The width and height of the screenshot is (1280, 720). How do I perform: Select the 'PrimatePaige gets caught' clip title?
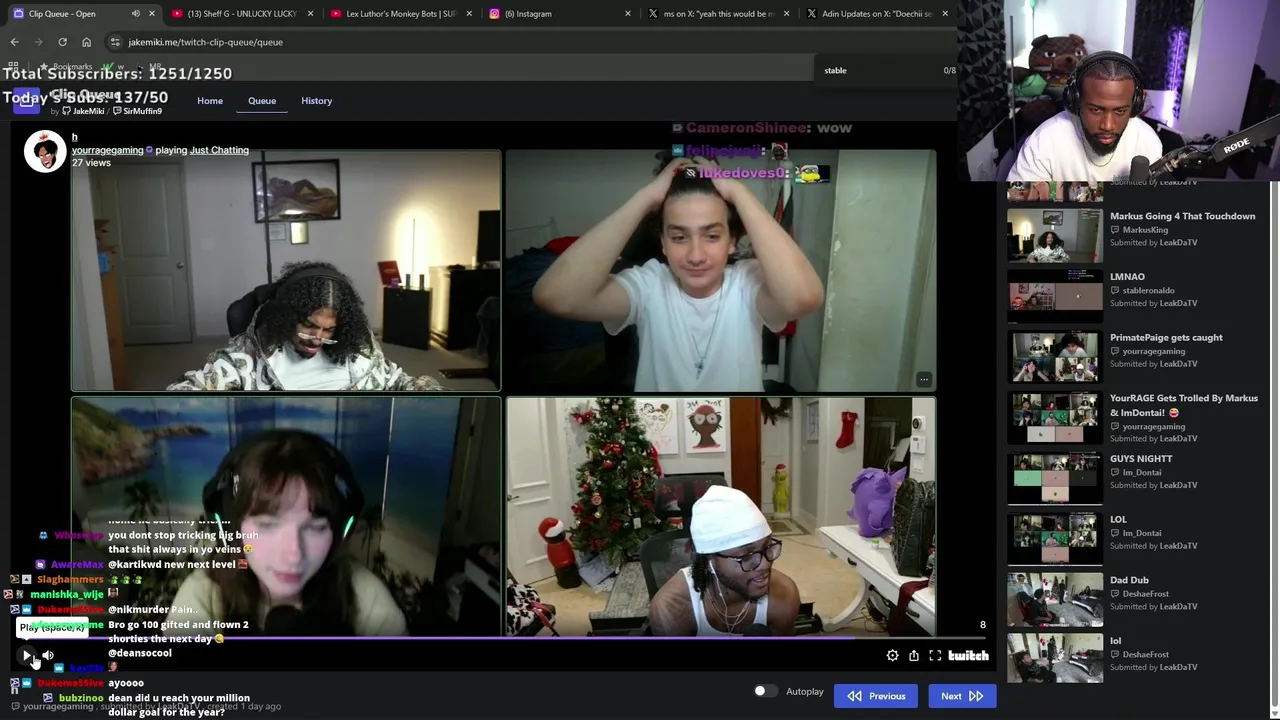pyautogui.click(x=1166, y=337)
